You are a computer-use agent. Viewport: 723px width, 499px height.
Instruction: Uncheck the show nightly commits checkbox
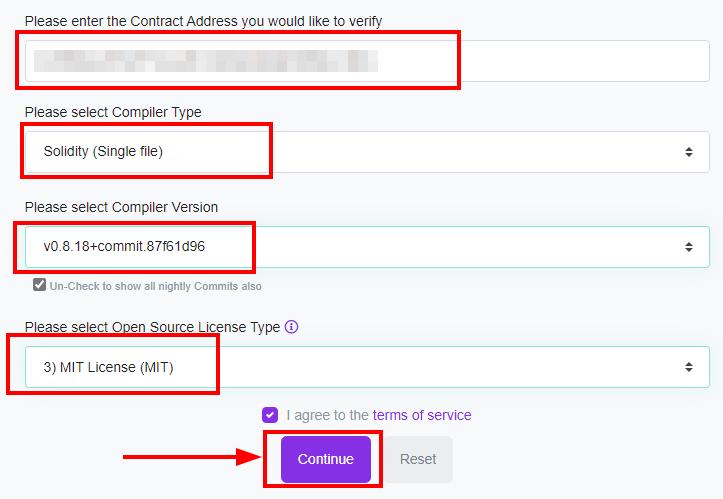40,285
